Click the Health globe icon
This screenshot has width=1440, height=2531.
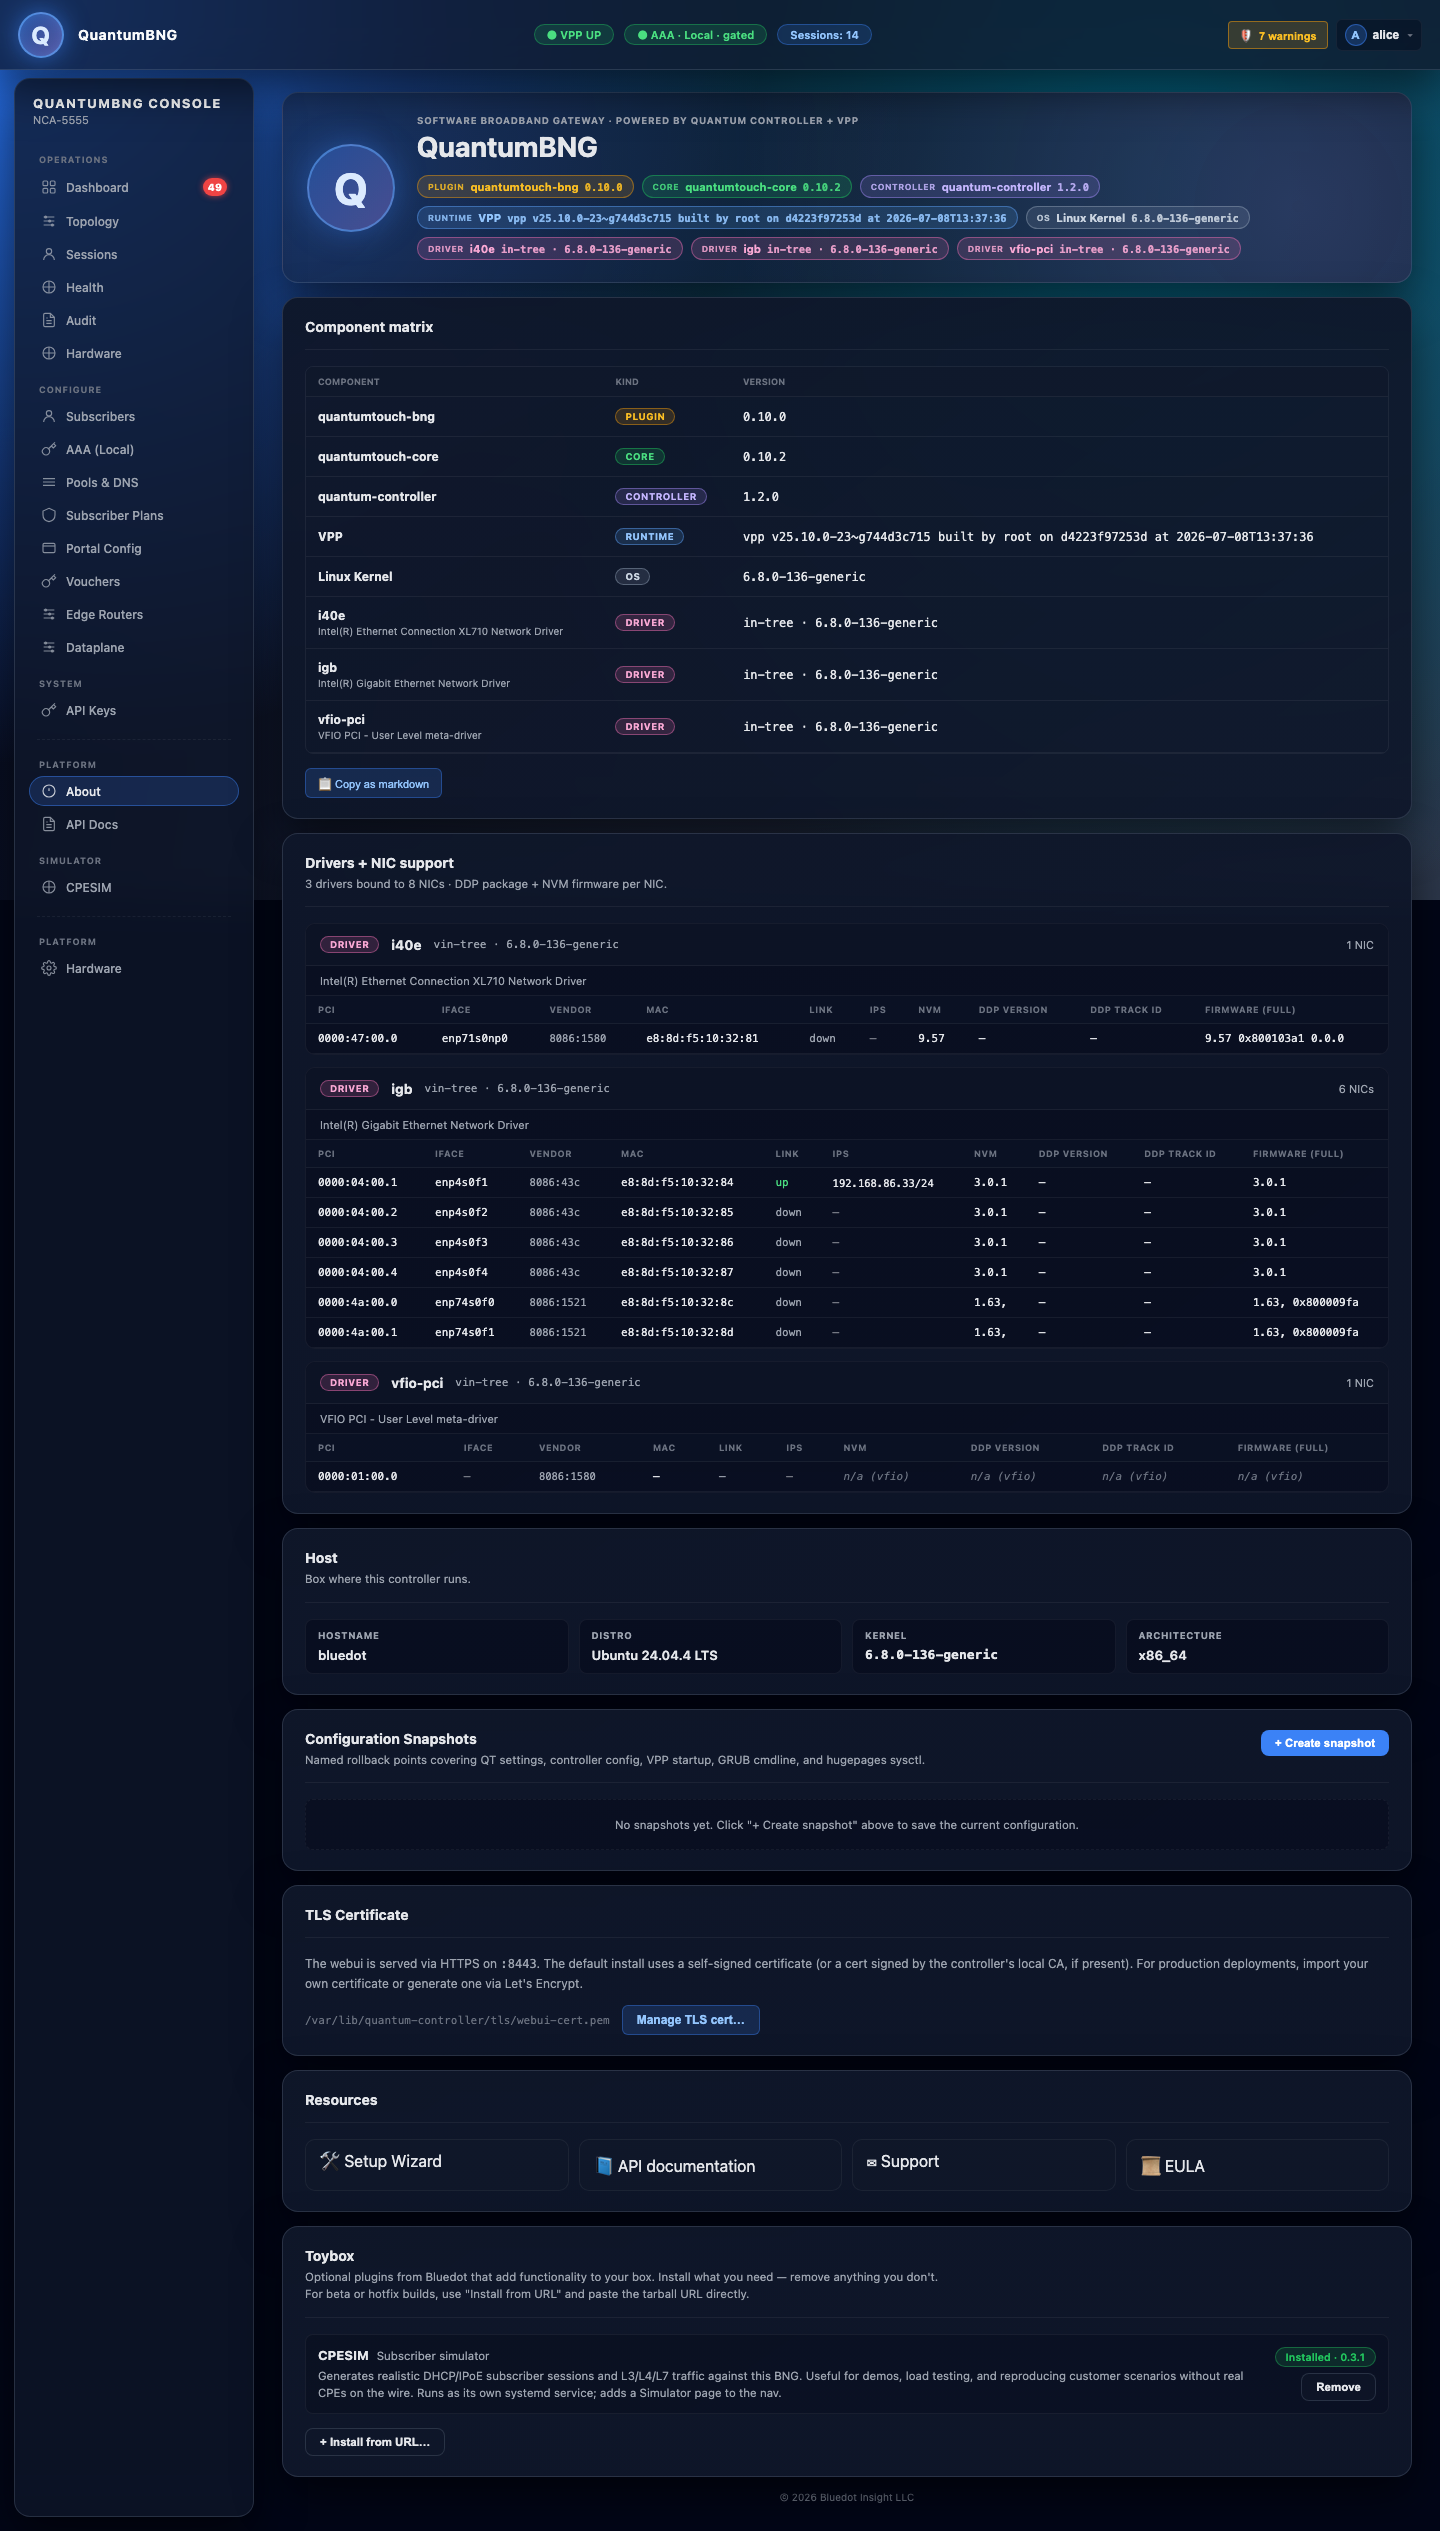49,287
